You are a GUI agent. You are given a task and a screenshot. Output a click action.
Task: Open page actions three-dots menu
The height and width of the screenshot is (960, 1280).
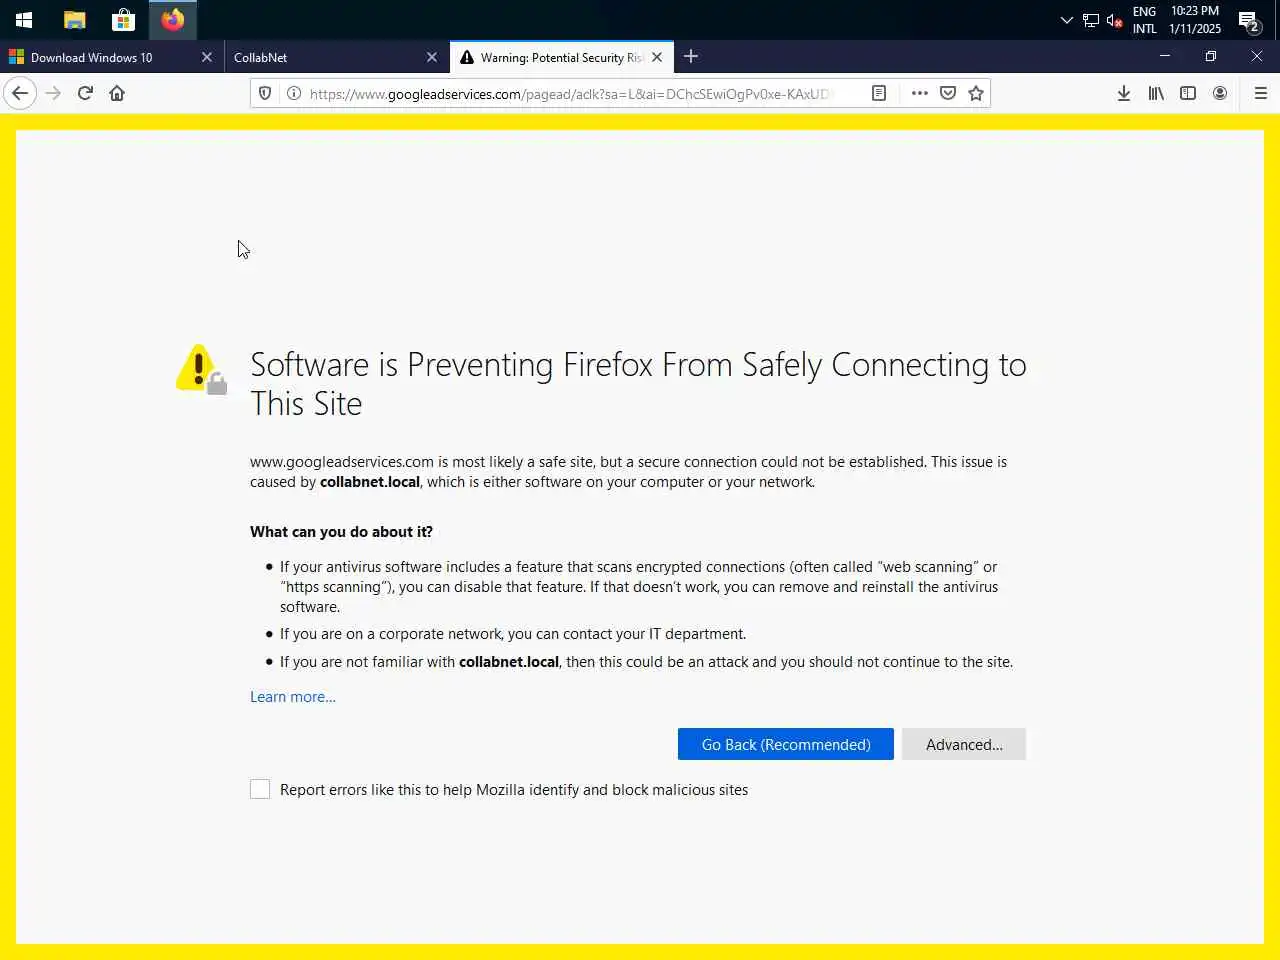coord(920,93)
